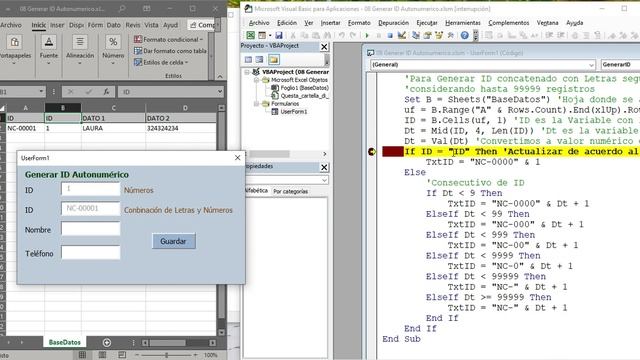
Task: Collapse the Microsoft Excel Objetos folder
Action: click(x=256, y=80)
